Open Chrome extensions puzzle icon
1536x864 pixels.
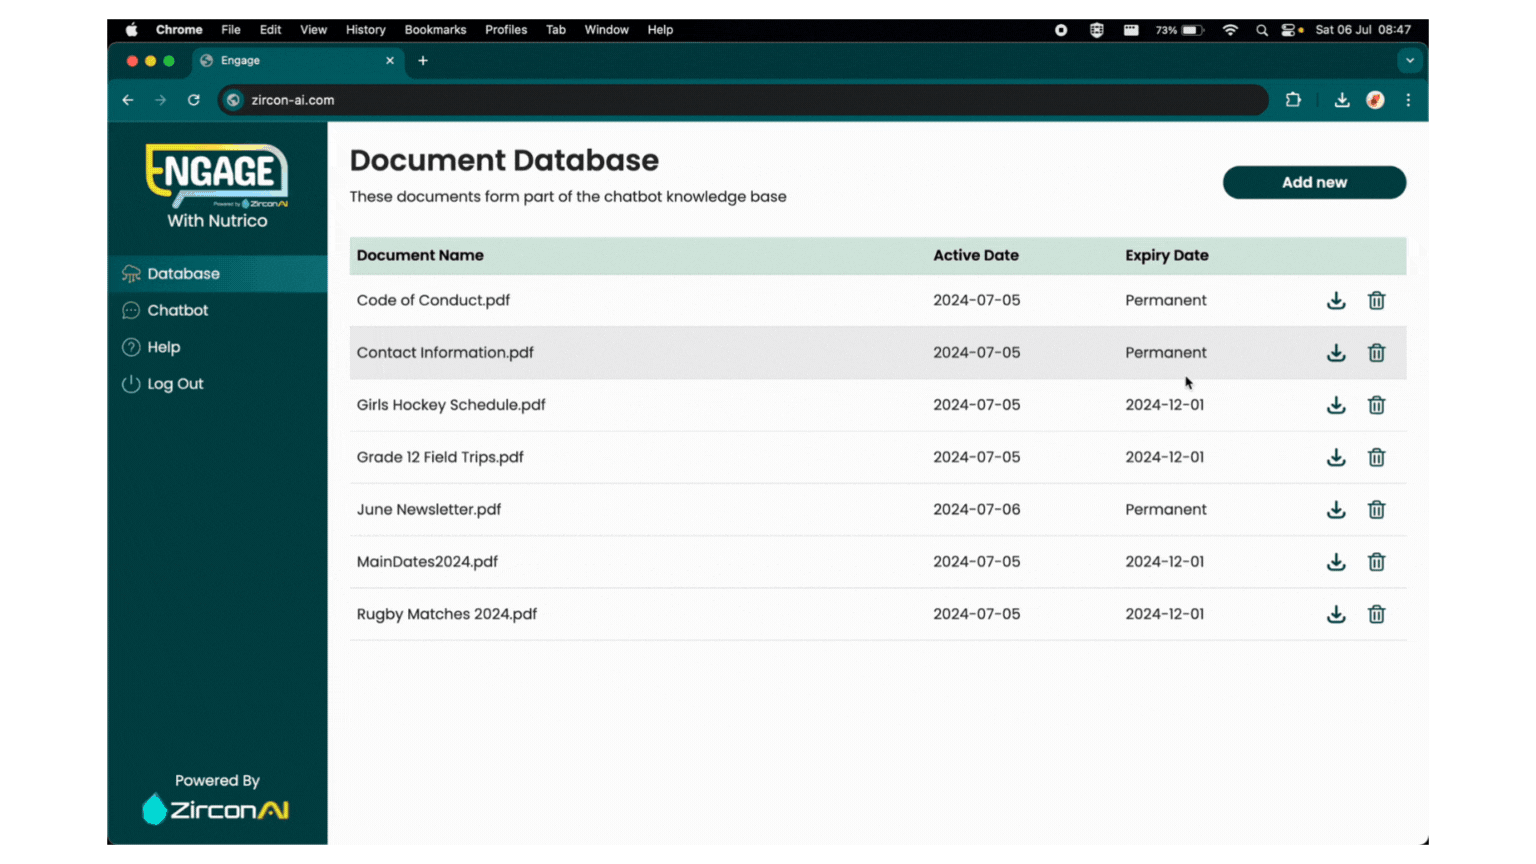point(1293,100)
